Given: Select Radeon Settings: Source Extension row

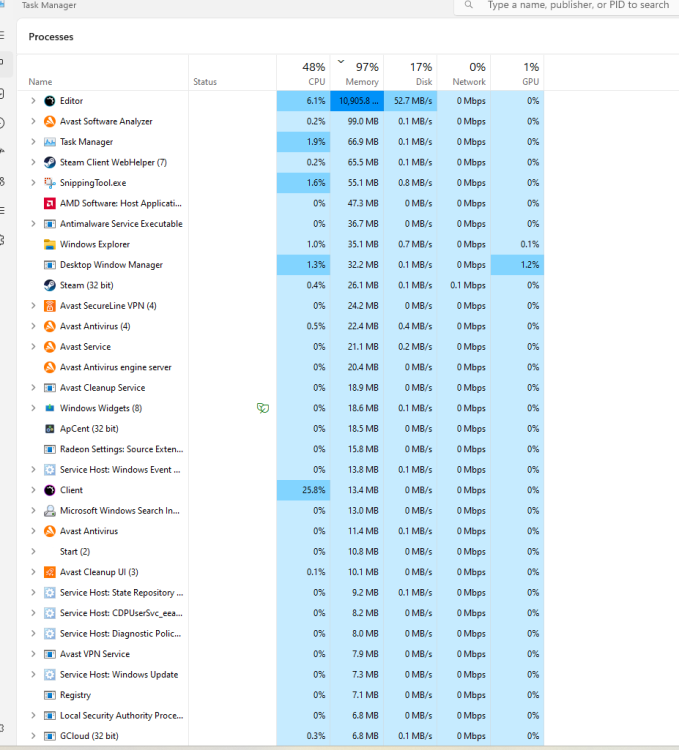Looking at the screenshot, I should (x=280, y=449).
